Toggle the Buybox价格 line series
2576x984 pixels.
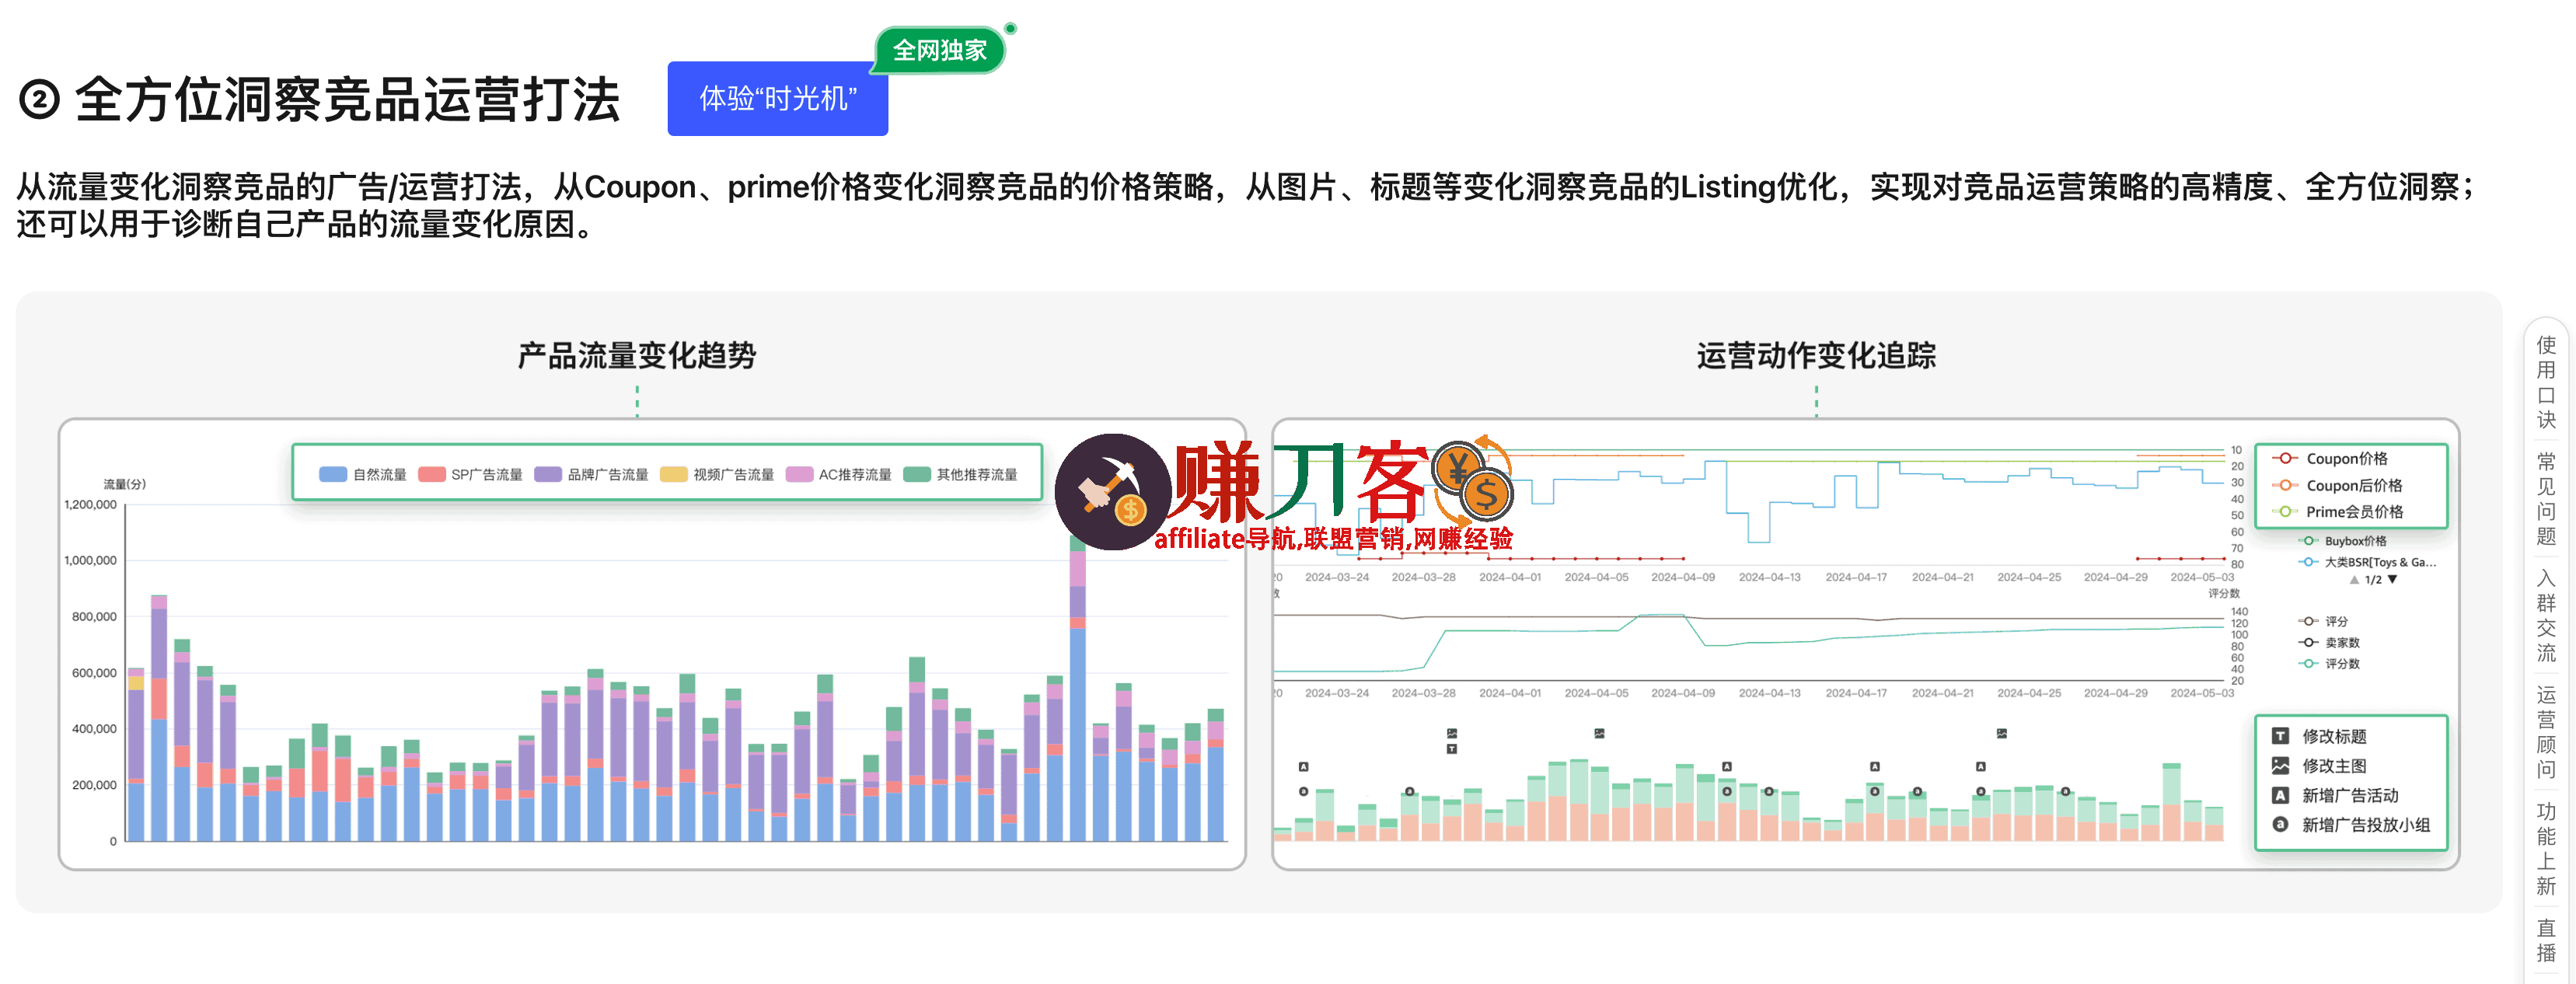[x=2343, y=541]
